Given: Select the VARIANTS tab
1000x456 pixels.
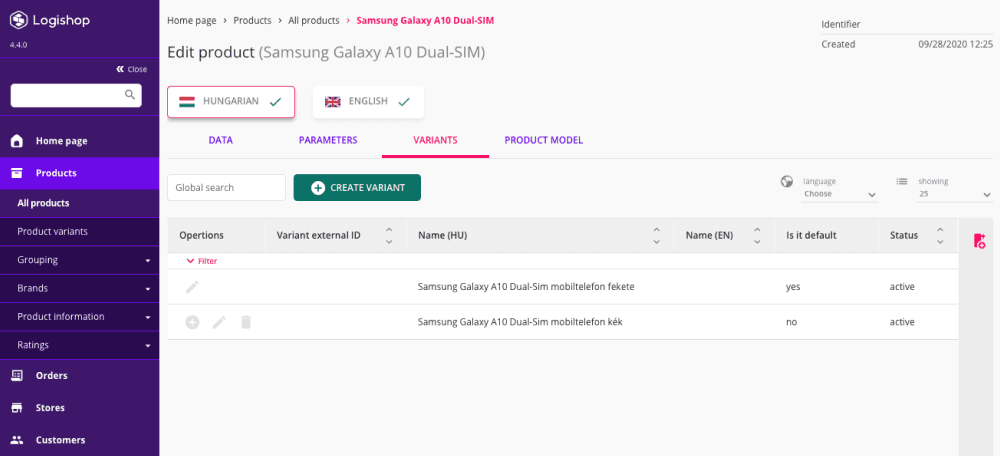Looking at the screenshot, I should pos(435,140).
